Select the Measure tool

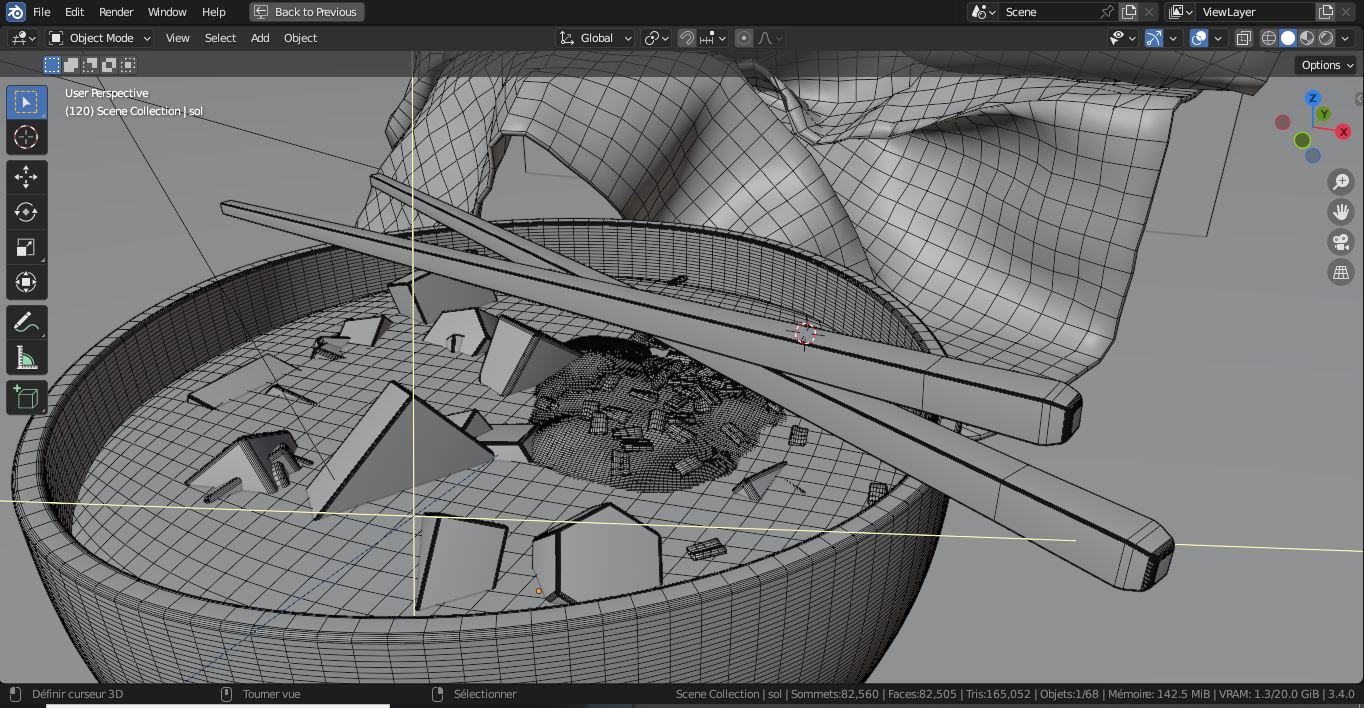point(26,358)
